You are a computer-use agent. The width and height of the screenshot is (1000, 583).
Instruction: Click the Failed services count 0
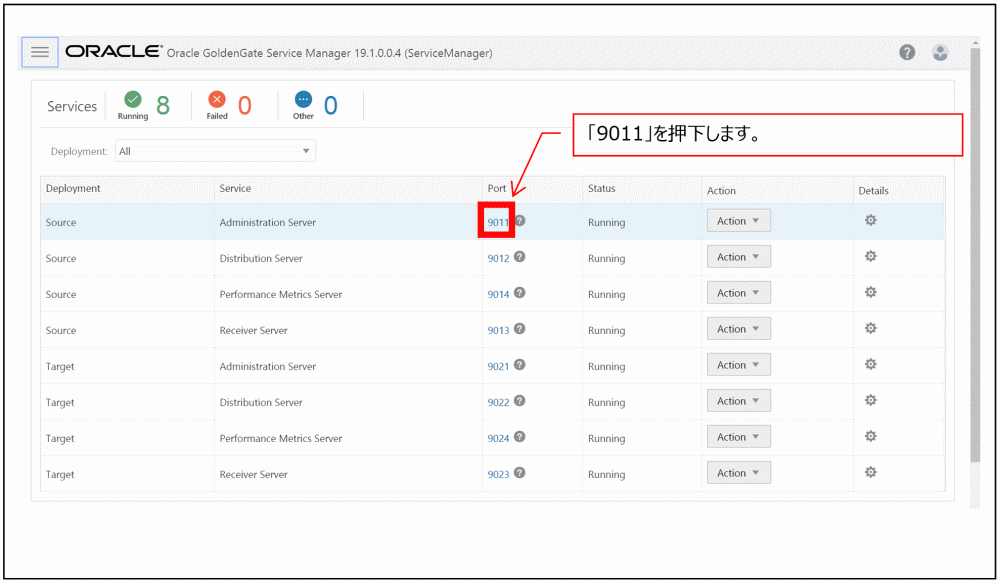(x=245, y=105)
